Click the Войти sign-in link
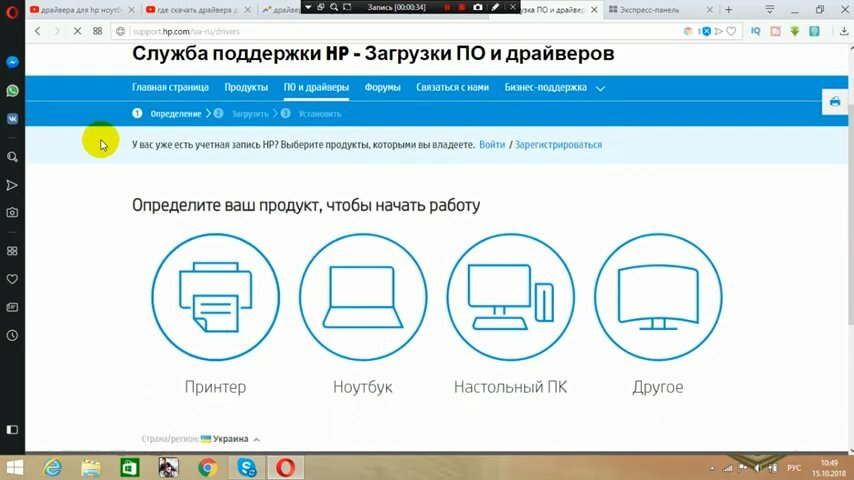Image resolution: width=854 pixels, height=480 pixels. click(492, 145)
